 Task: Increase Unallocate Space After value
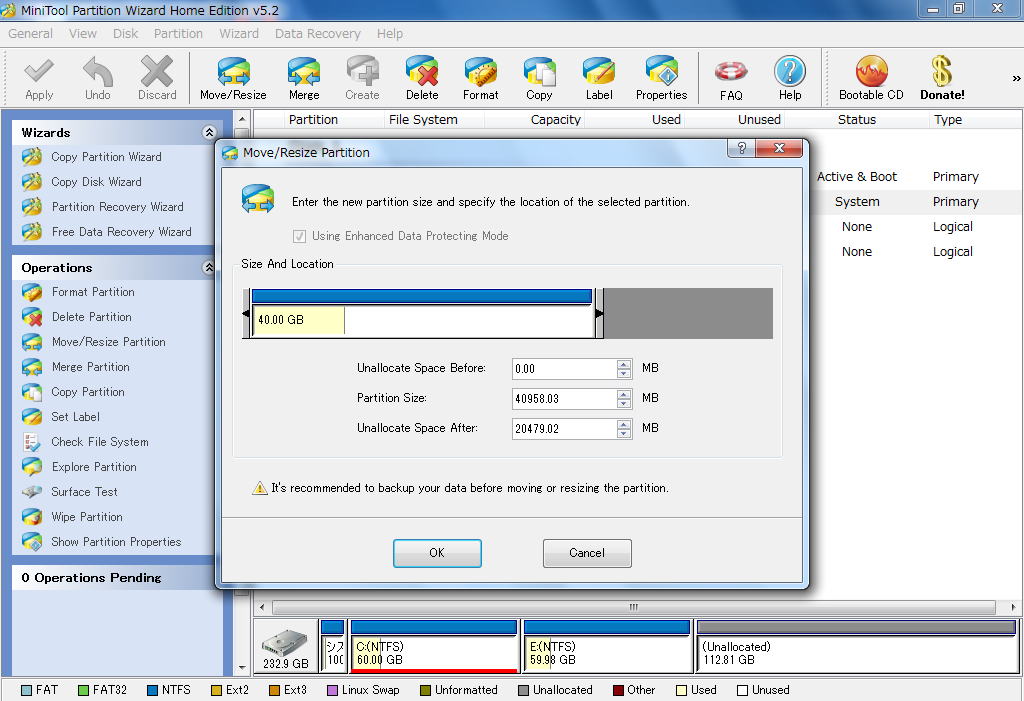pyautogui.click(x=624, y=424)
